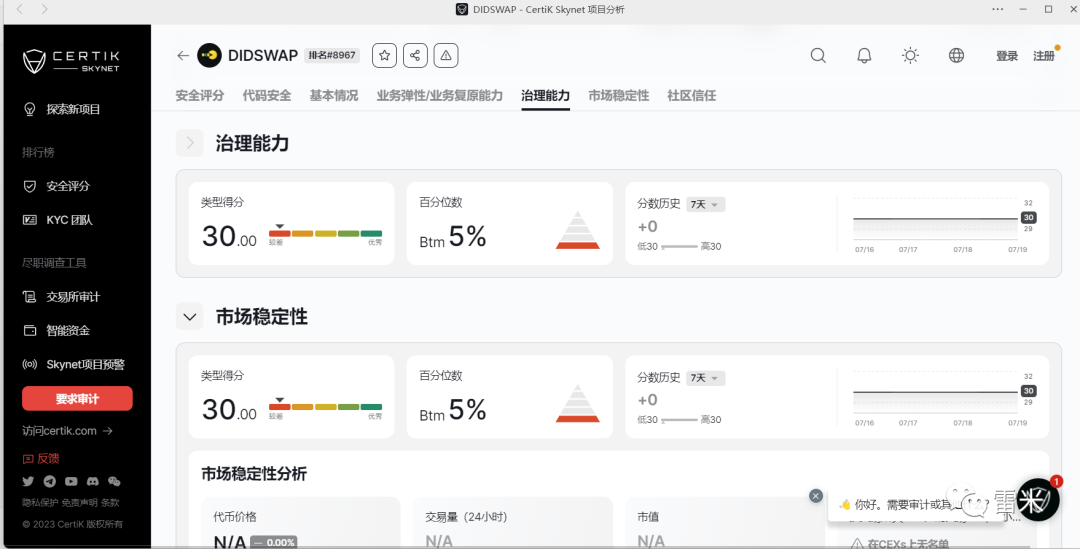
Task: Open 隐私保护 footer link
Action: coord(40,503)
